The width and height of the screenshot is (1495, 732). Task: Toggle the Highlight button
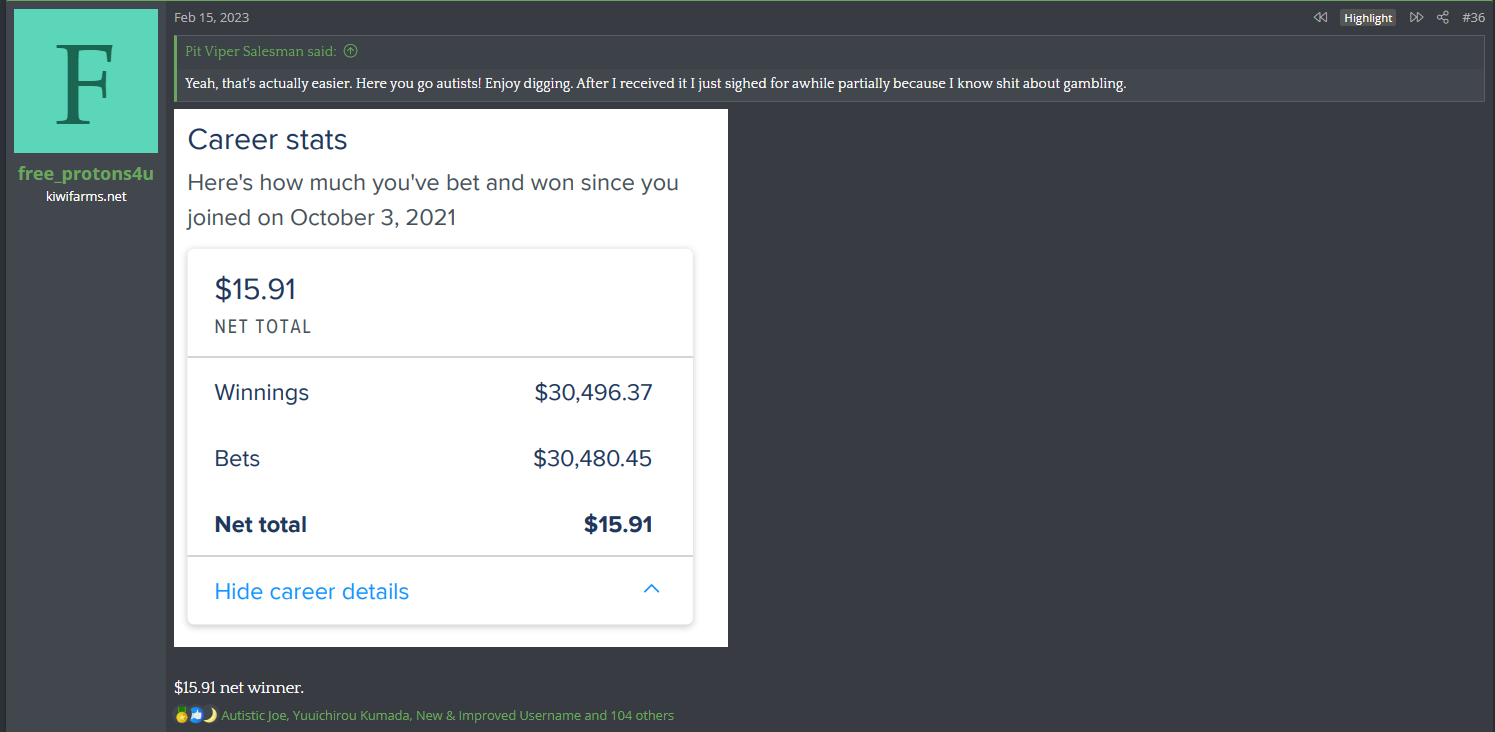(1367, 18)
